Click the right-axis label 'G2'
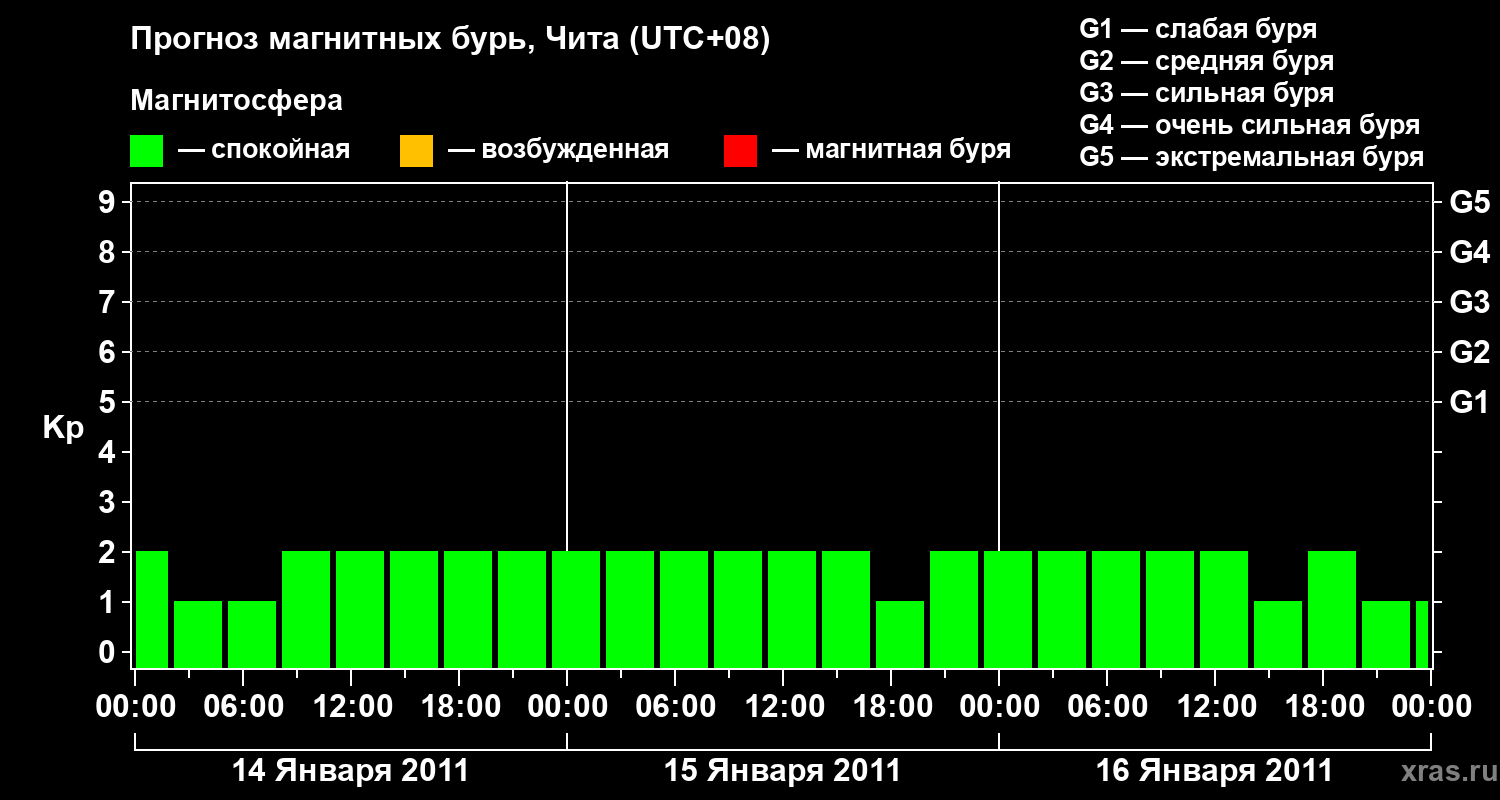The image size is (1500, 800). (1469, 352)
